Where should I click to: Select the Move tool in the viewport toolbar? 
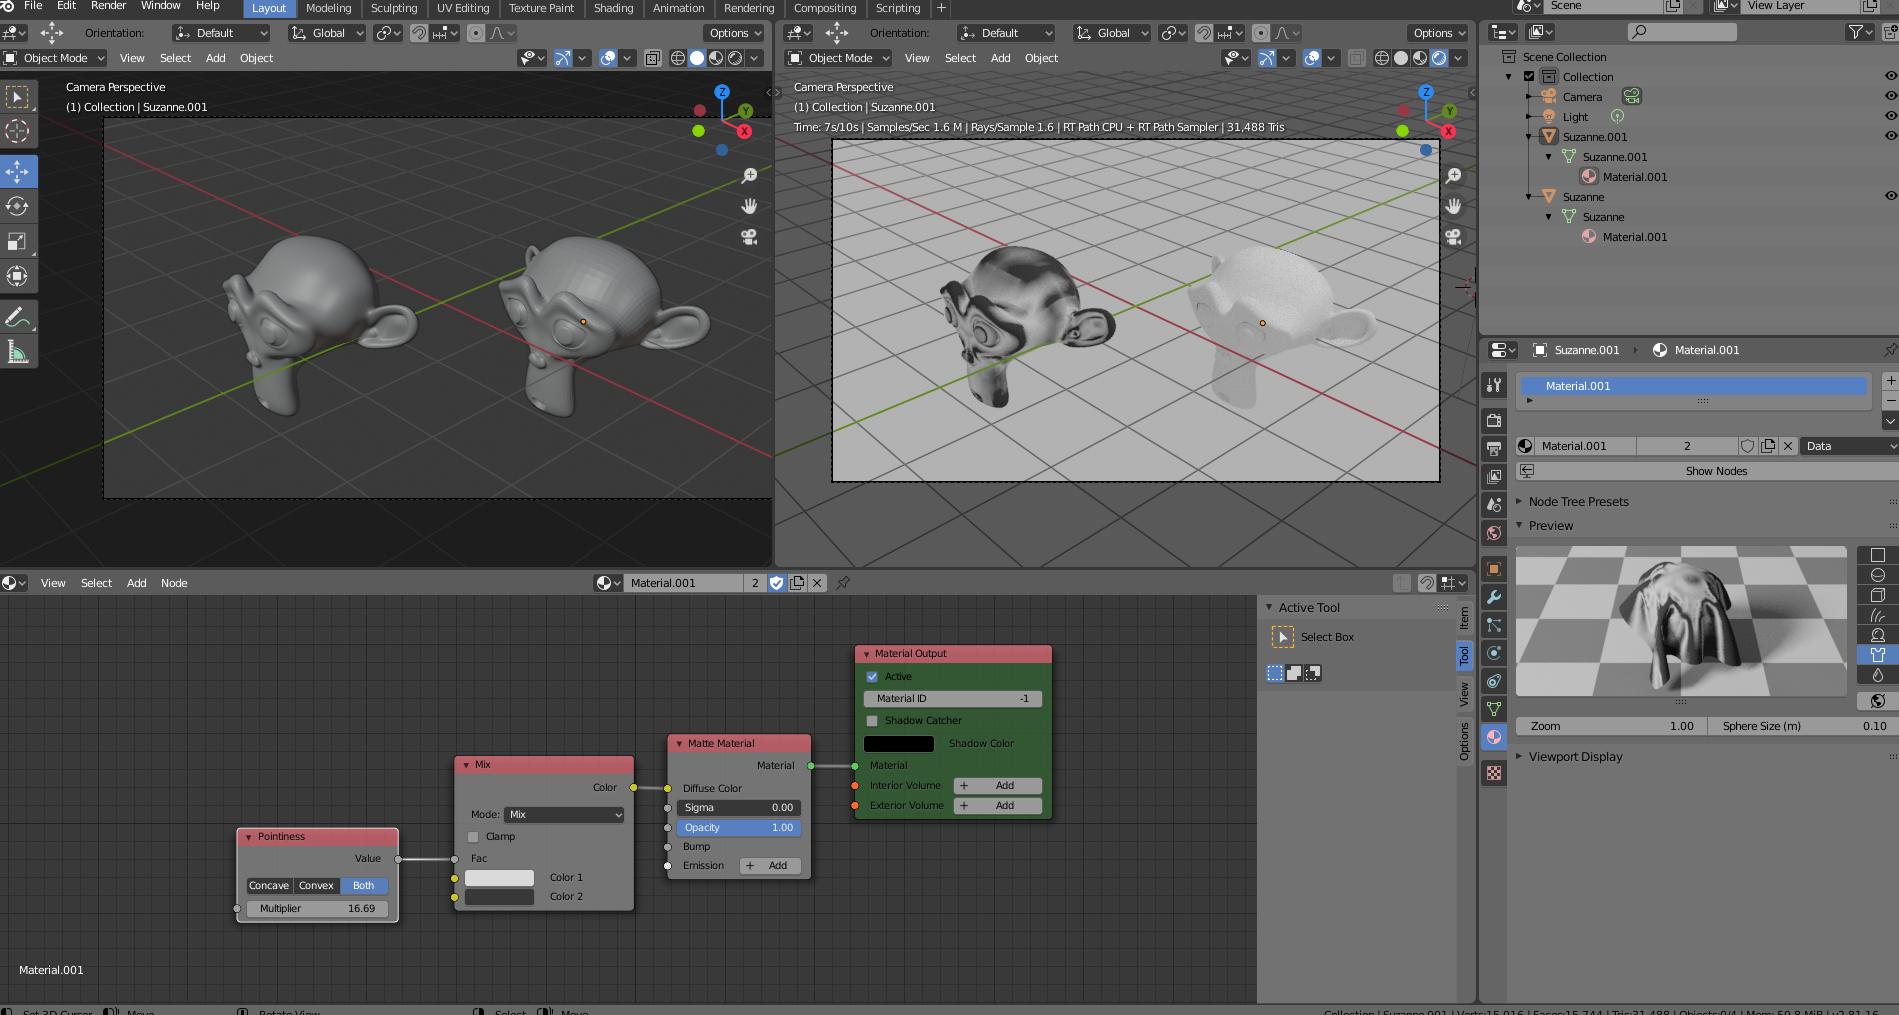(18, 171)
